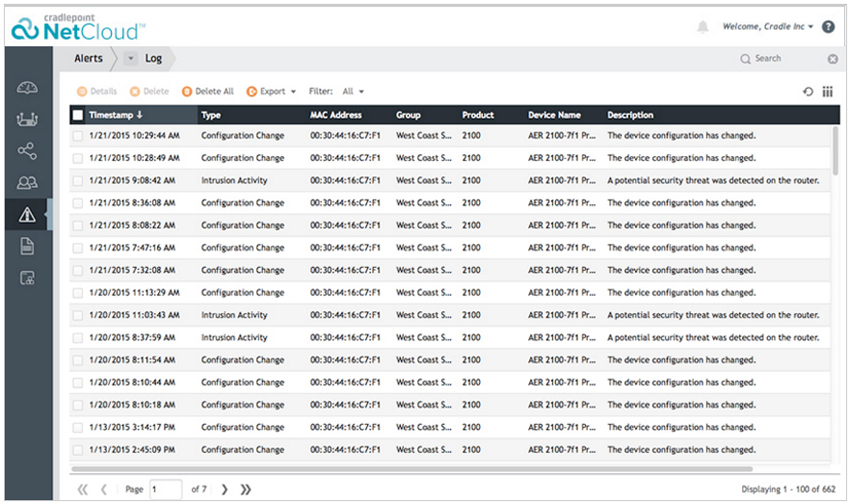Toggle the select-all checkbox in header
Image resolution: width=850 pixels, height=504 pixels.
pyautogui.click(x=78, y=115)
